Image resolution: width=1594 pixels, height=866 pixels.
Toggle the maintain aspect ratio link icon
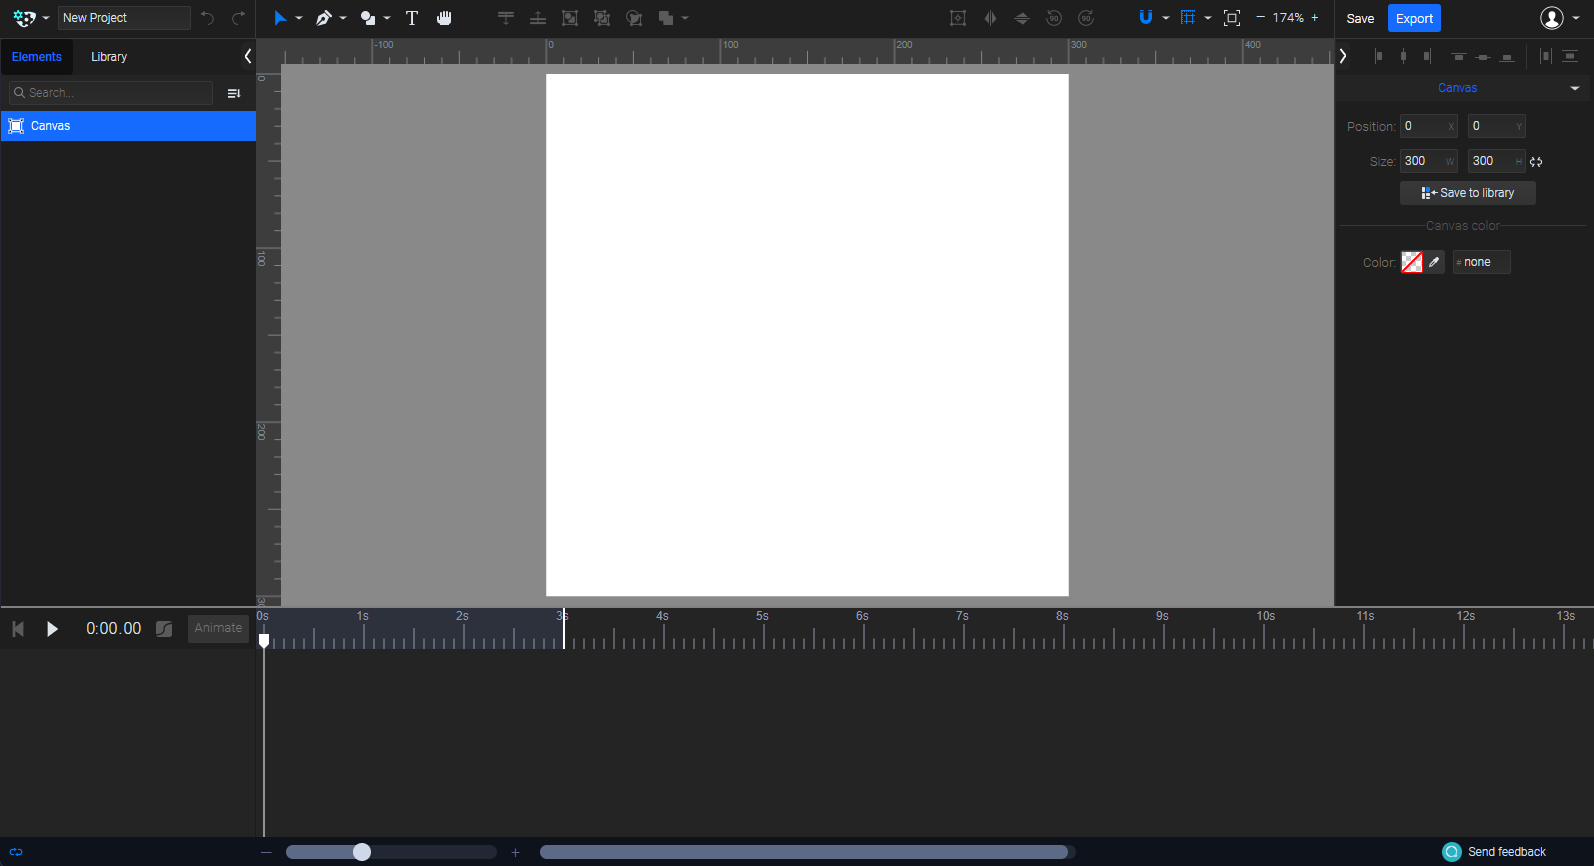[1536, 162]
